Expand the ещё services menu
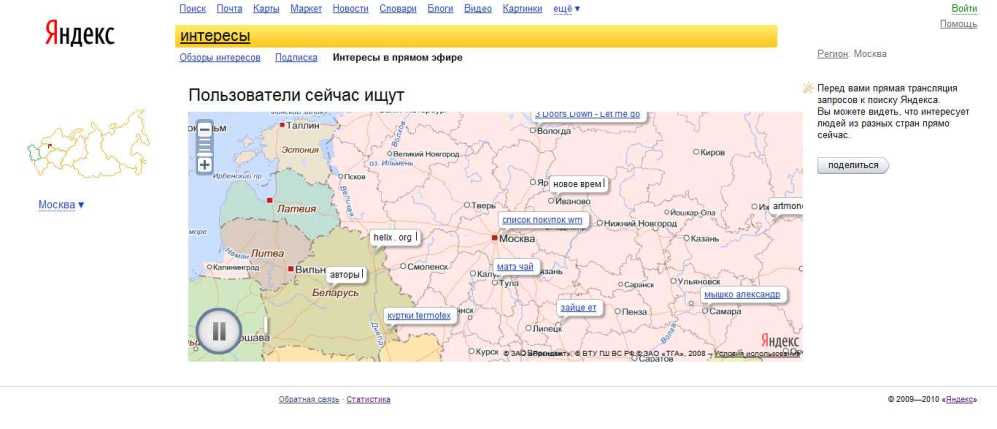Viewport: 997px width, 429px height. pyautogui.click(x=567, y=8)
